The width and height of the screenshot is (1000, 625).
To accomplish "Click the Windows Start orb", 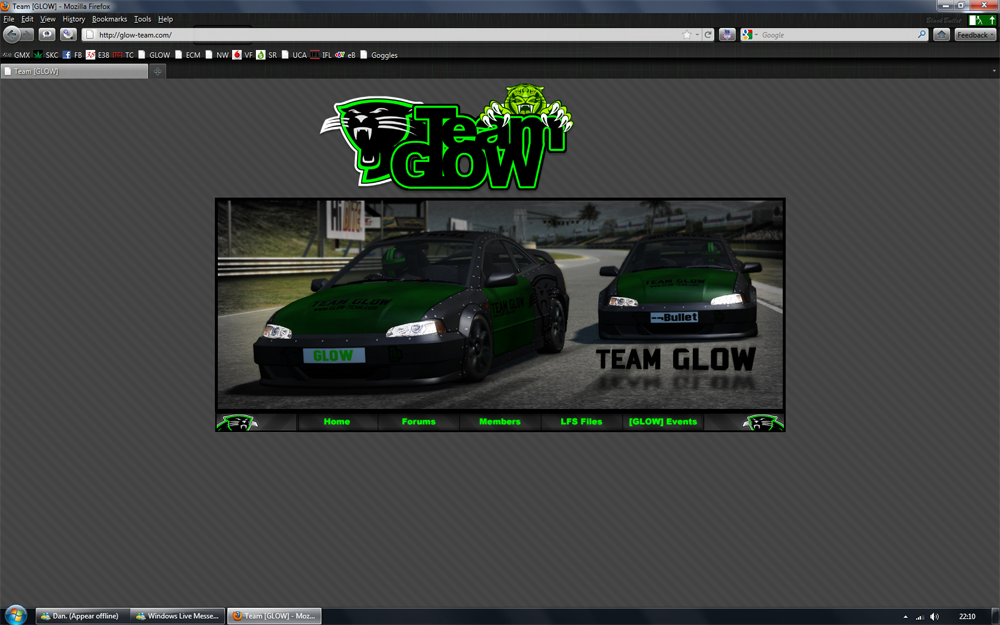I will click(x=16, y=615).
